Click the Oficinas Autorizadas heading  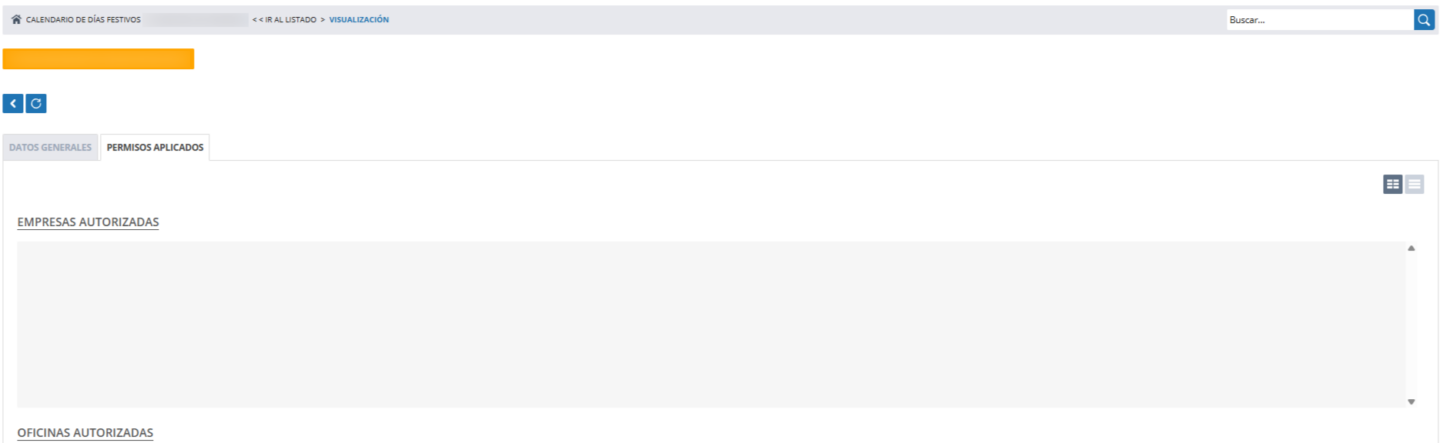point(85,433)
